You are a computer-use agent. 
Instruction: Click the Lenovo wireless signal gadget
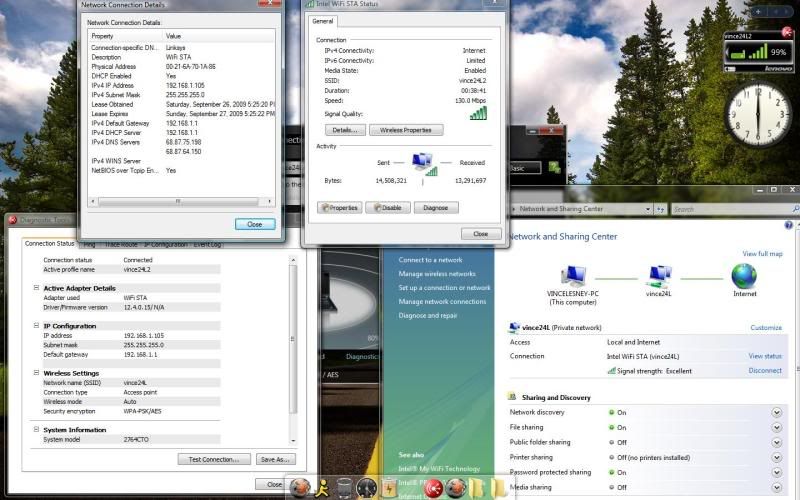pos(758,50)
